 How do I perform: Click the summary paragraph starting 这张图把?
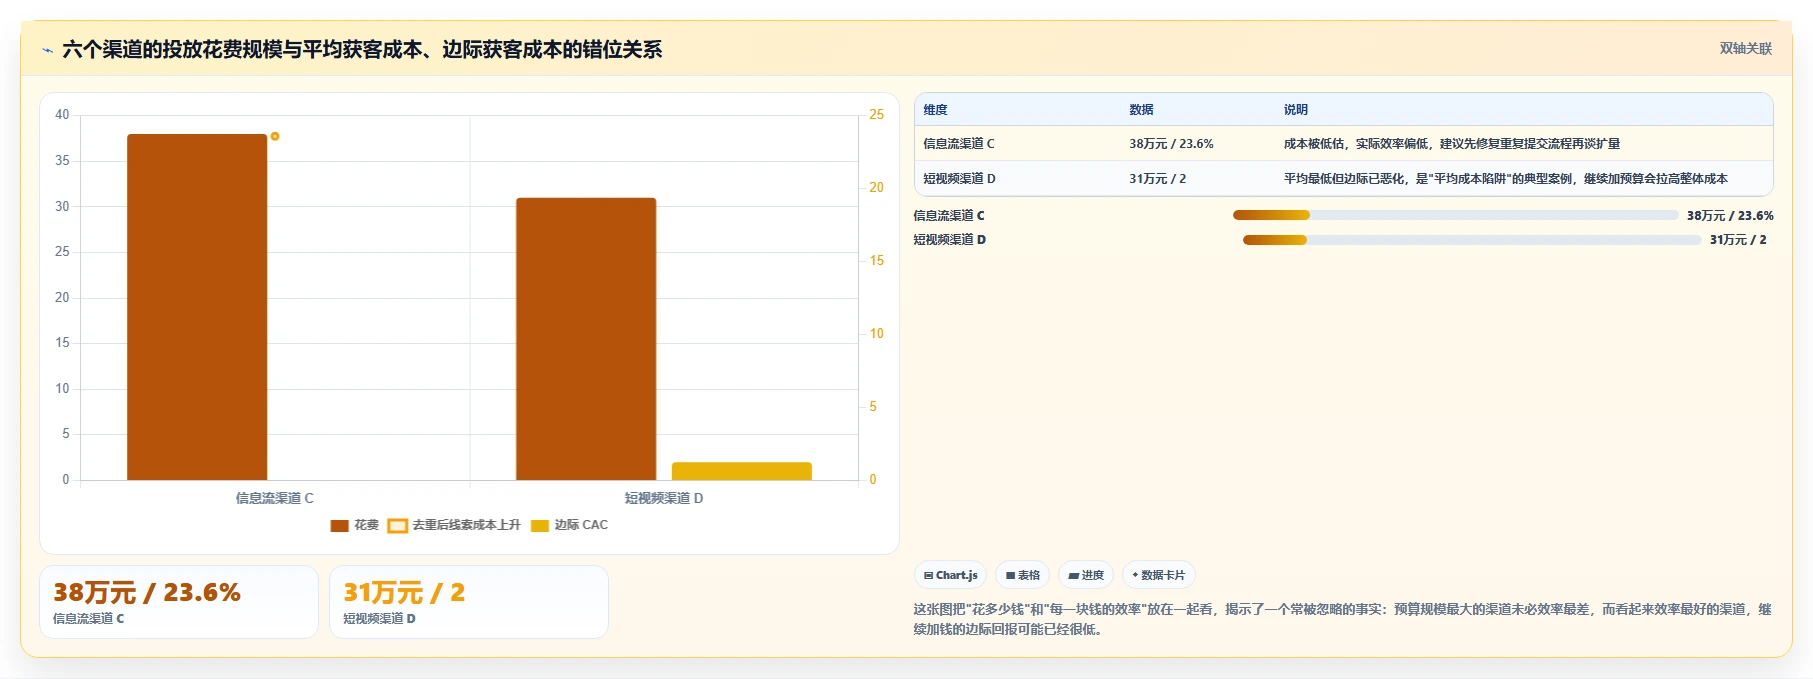(1342, 619)
